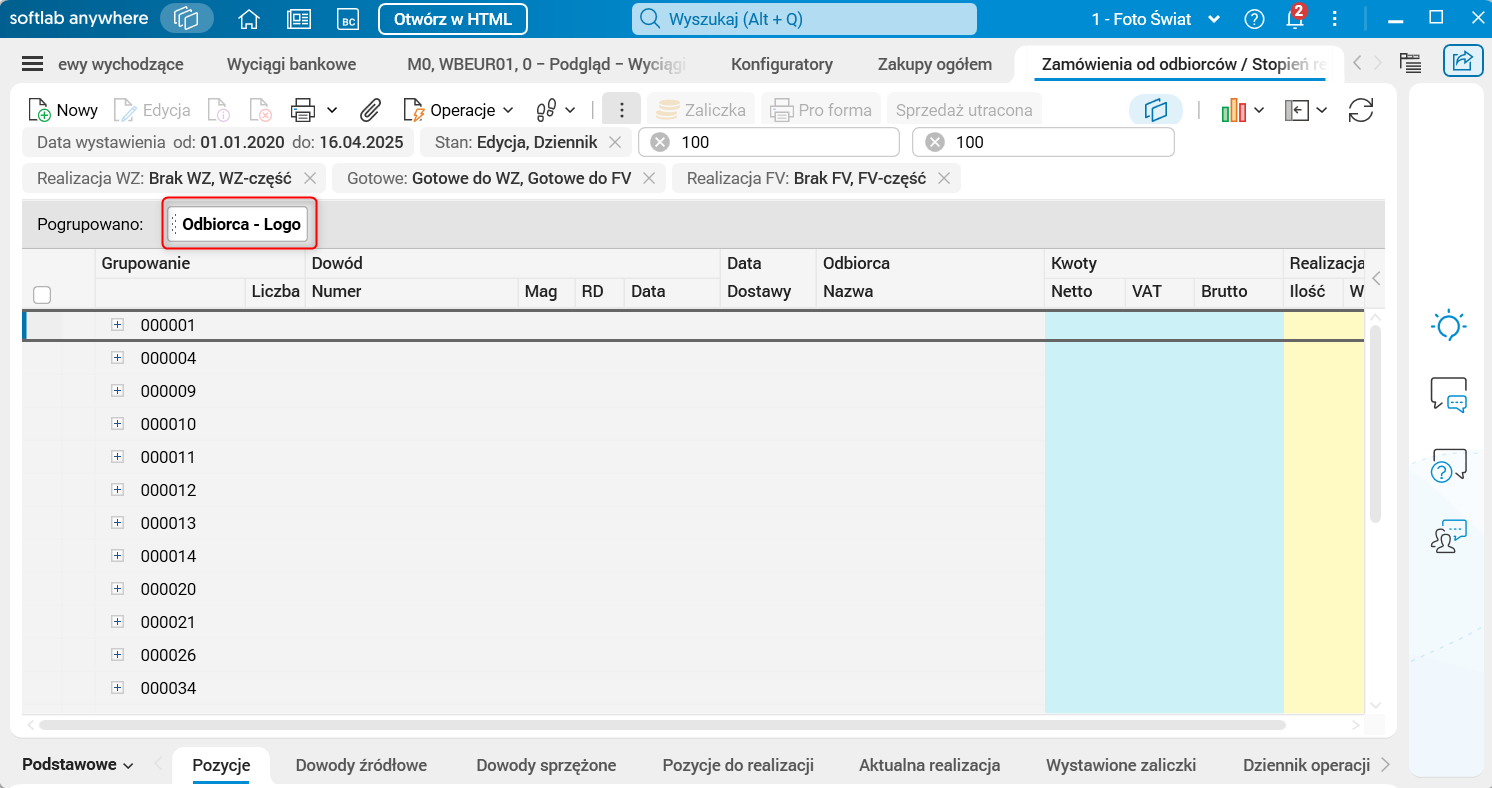Open the question chat help icon
This screenshot has height=788, width=1492.
1449,466
